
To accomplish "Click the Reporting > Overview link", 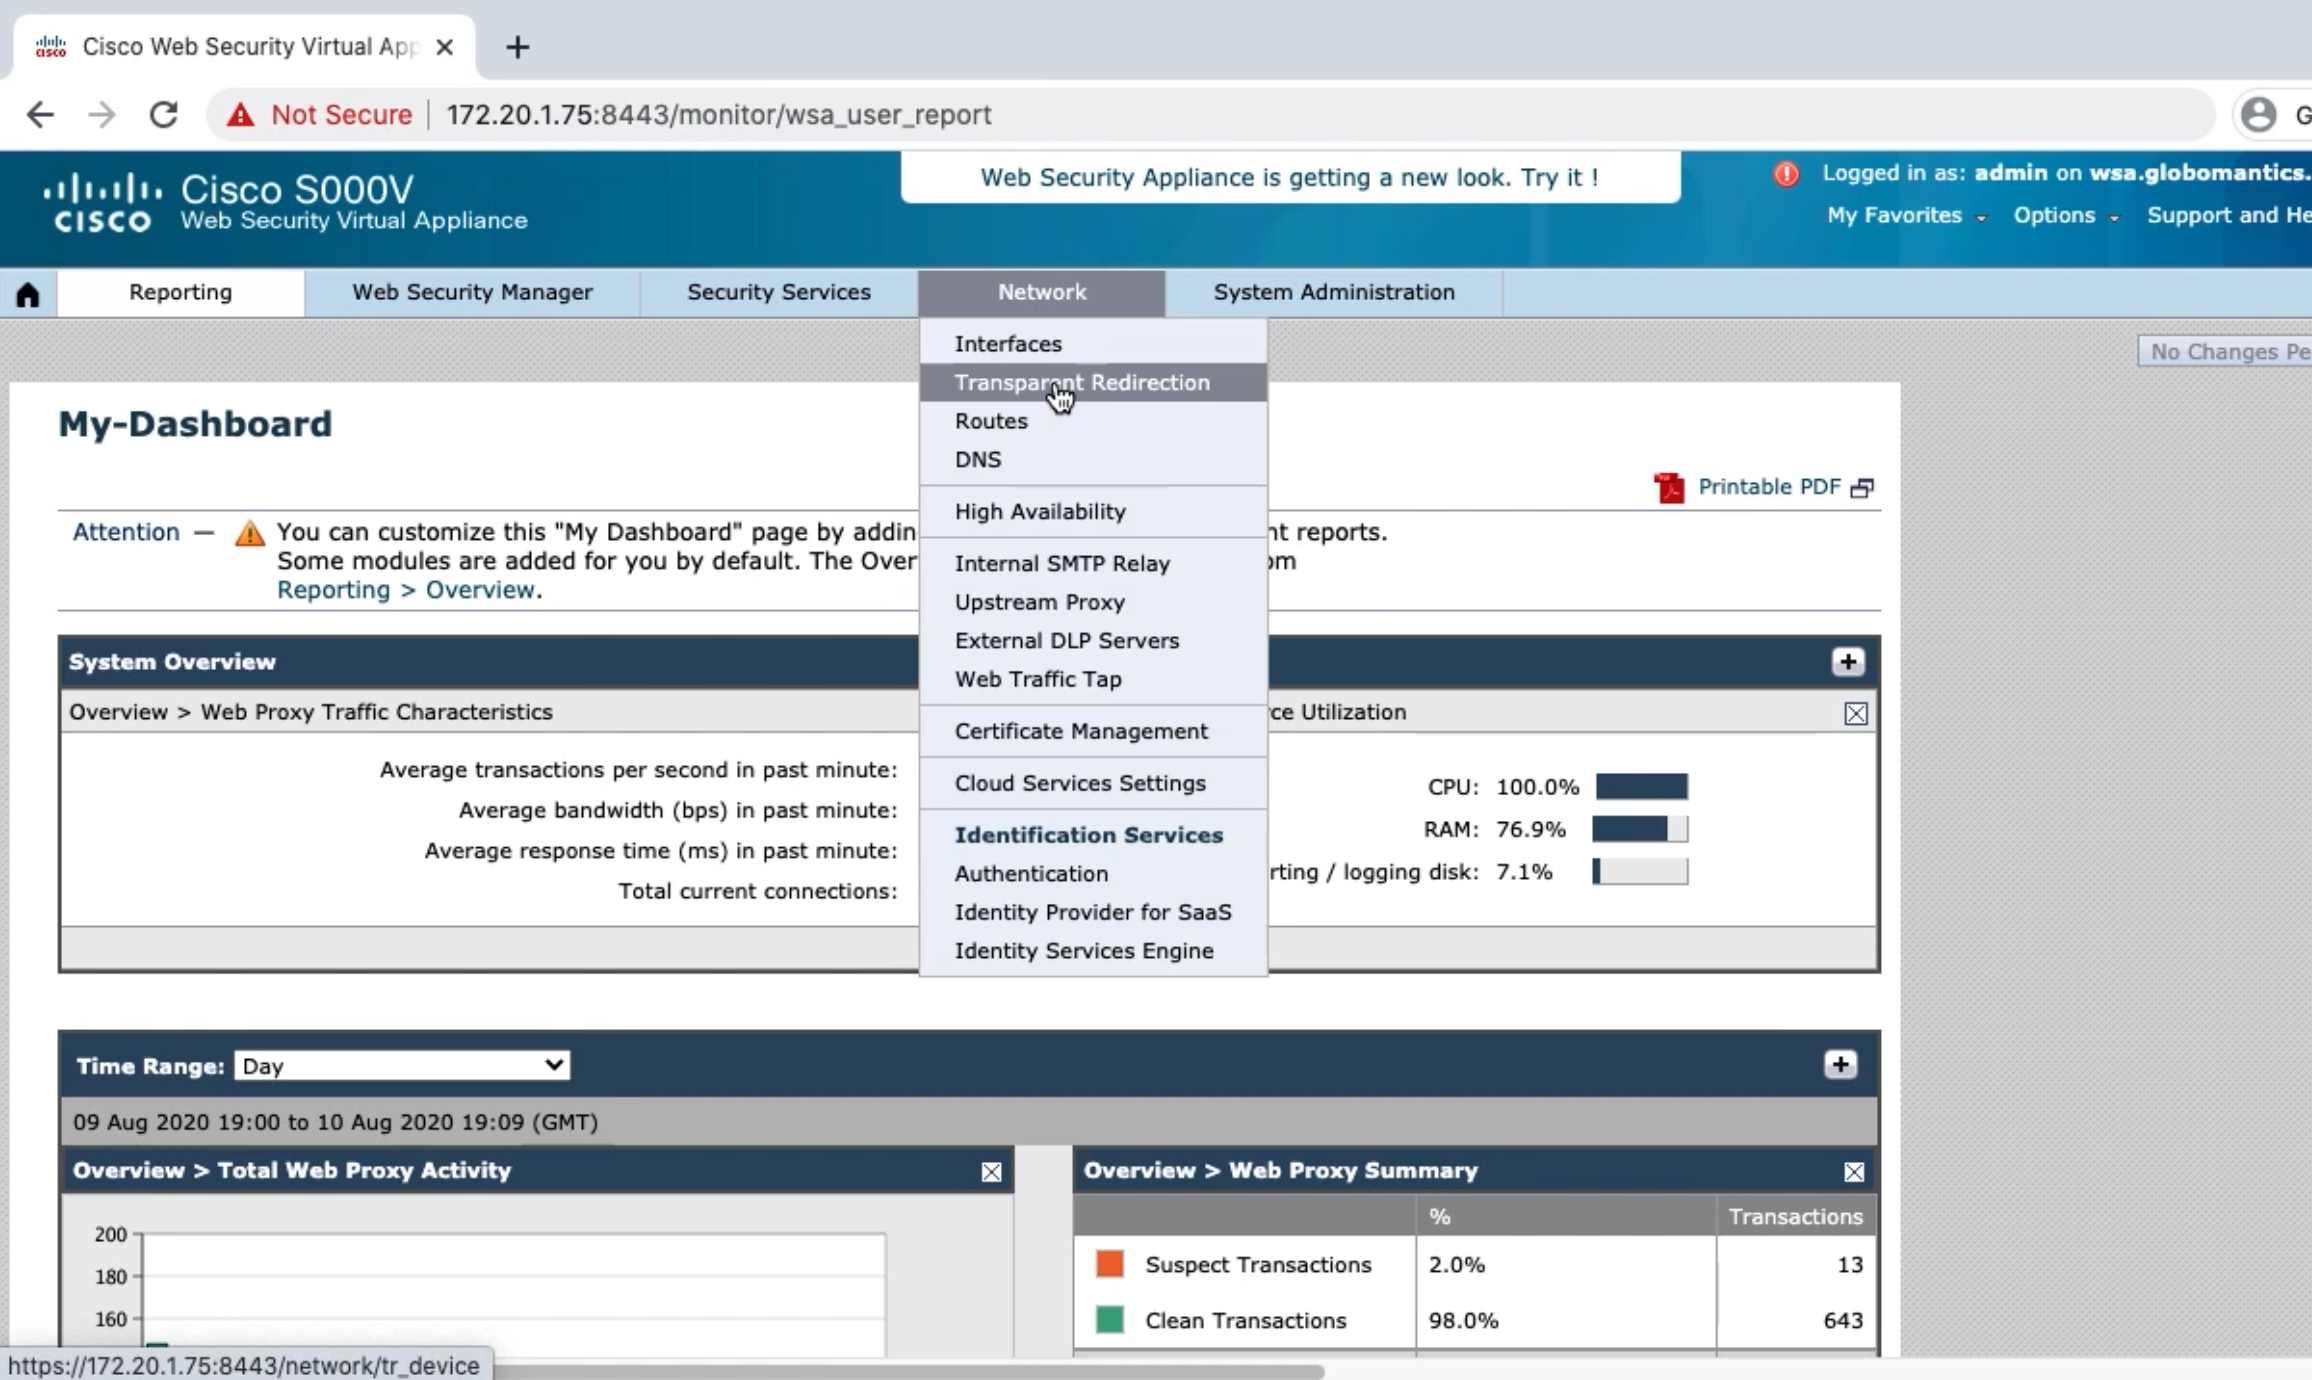I will pyautogui.click(x=406, y=590).
